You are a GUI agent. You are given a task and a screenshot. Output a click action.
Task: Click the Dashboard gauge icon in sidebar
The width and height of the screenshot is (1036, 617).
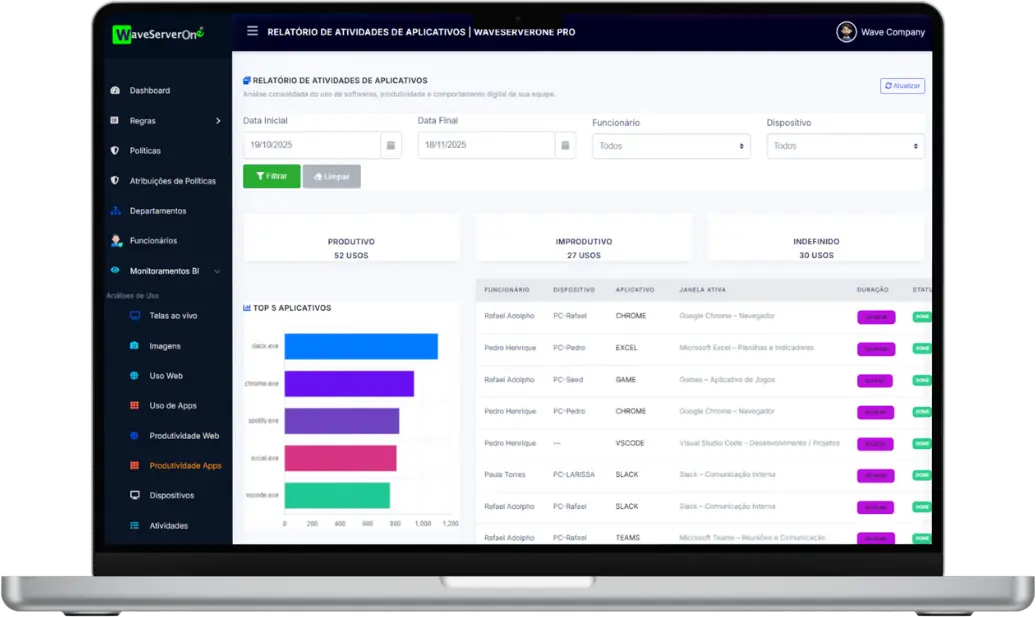[115, 91]
